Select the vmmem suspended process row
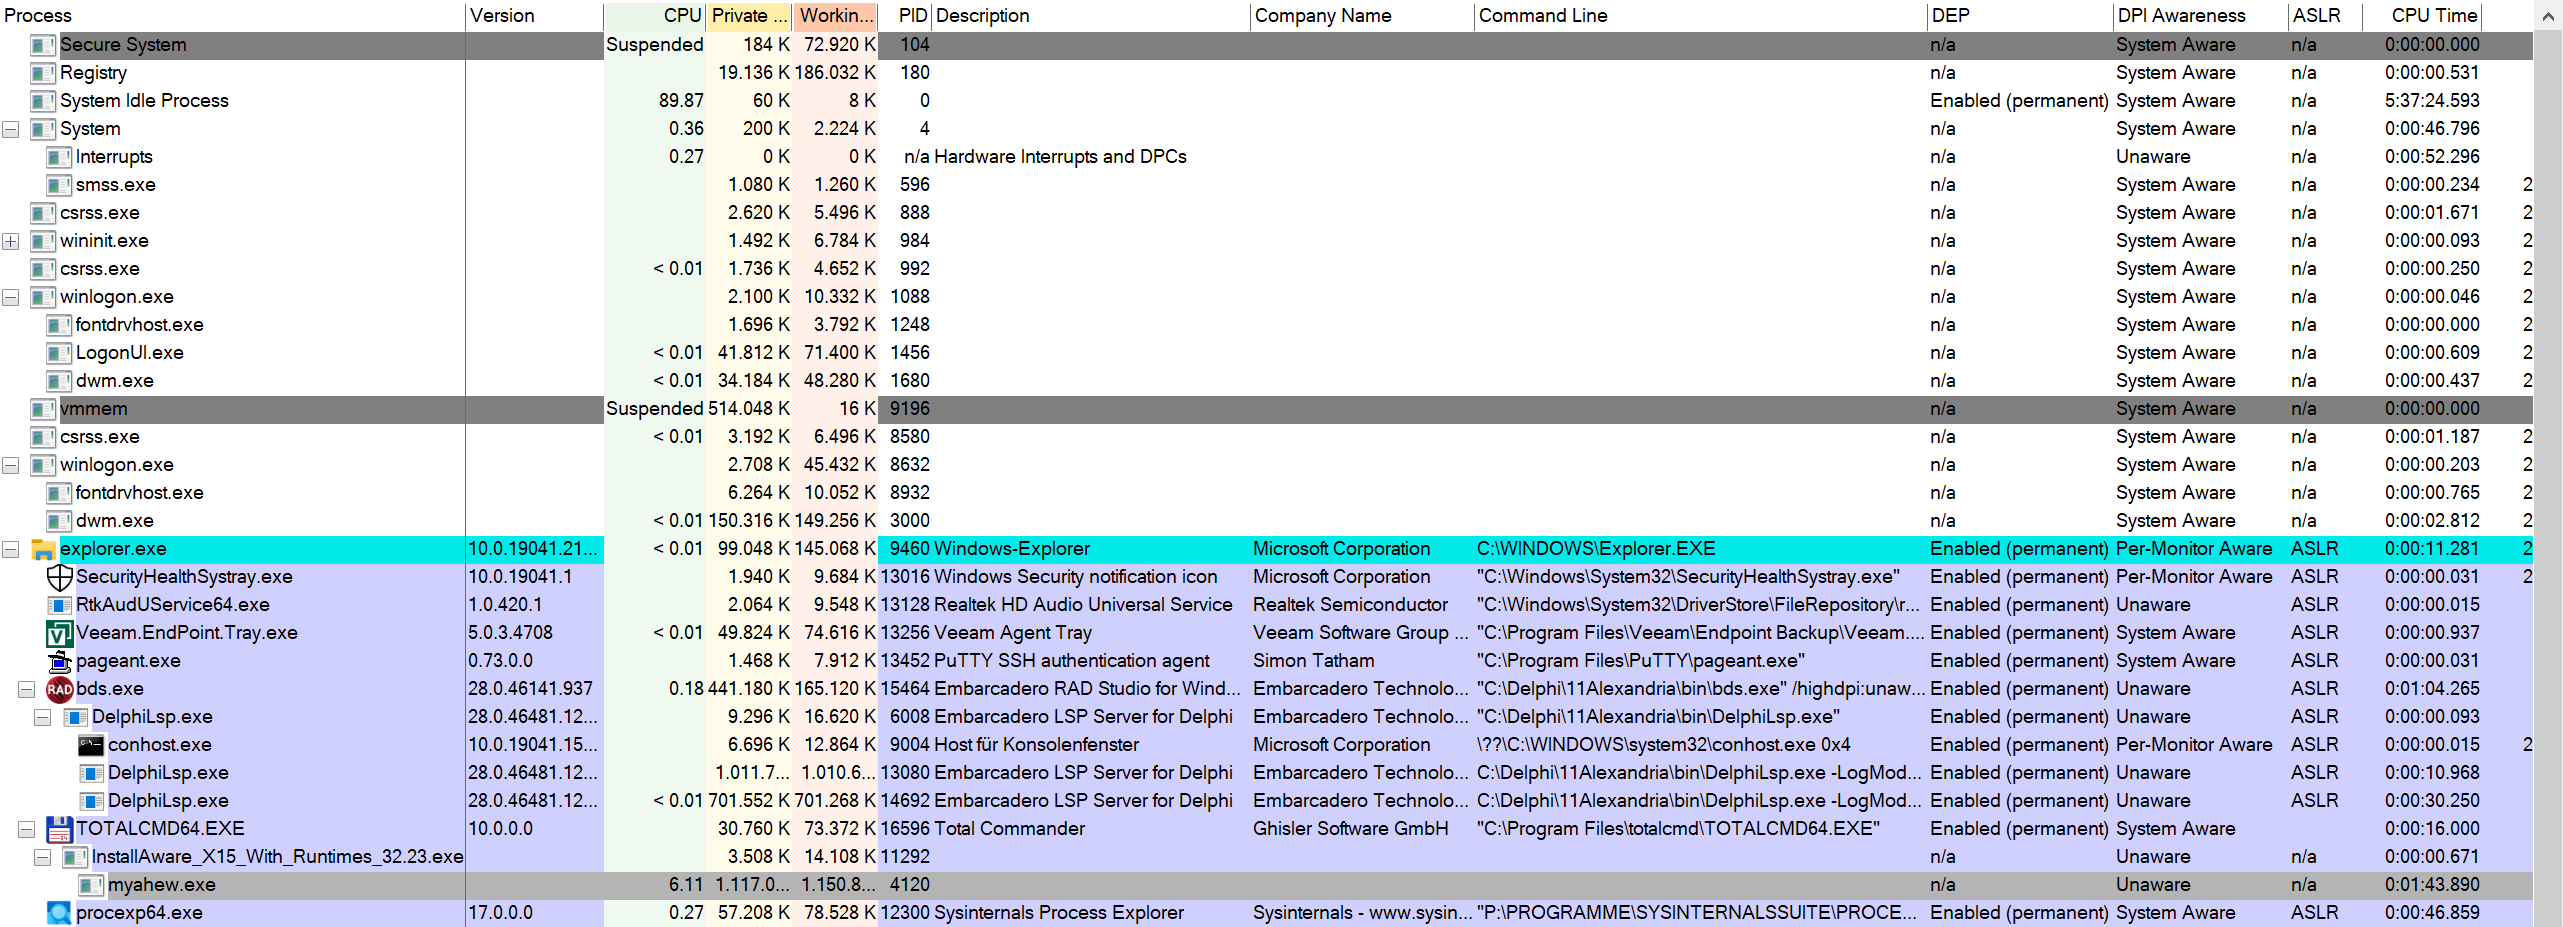 1266,409
